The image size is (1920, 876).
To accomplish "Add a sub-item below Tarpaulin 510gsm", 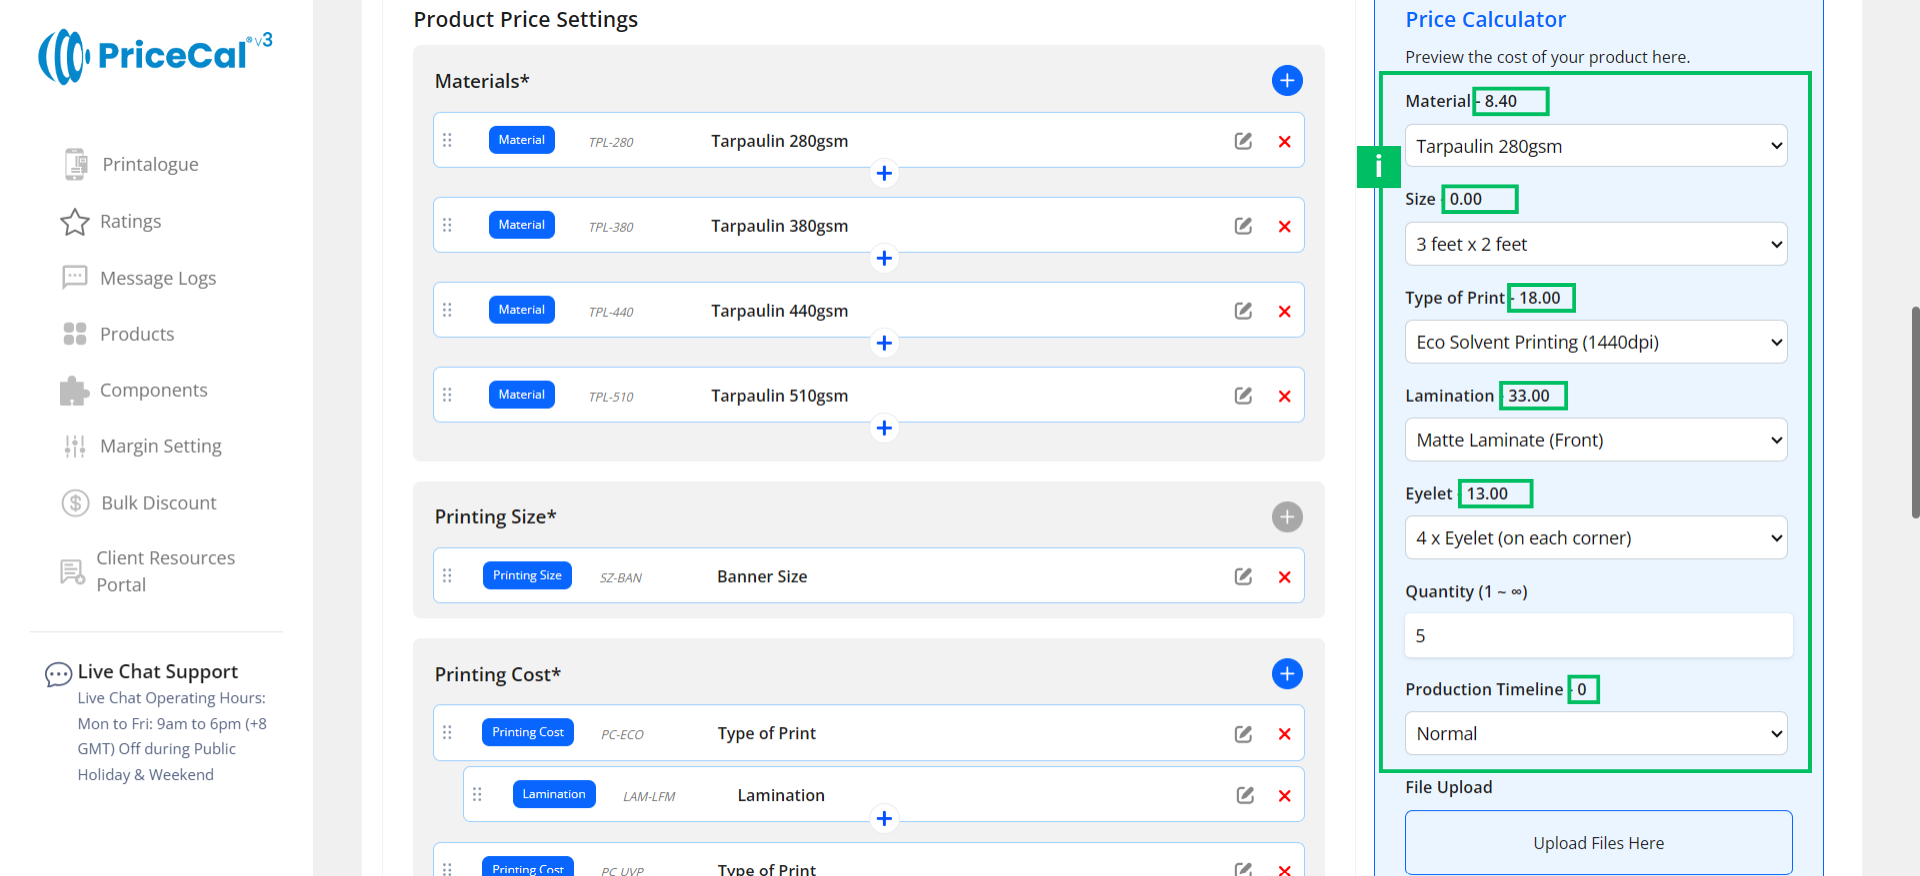I will tap(884, 428).
